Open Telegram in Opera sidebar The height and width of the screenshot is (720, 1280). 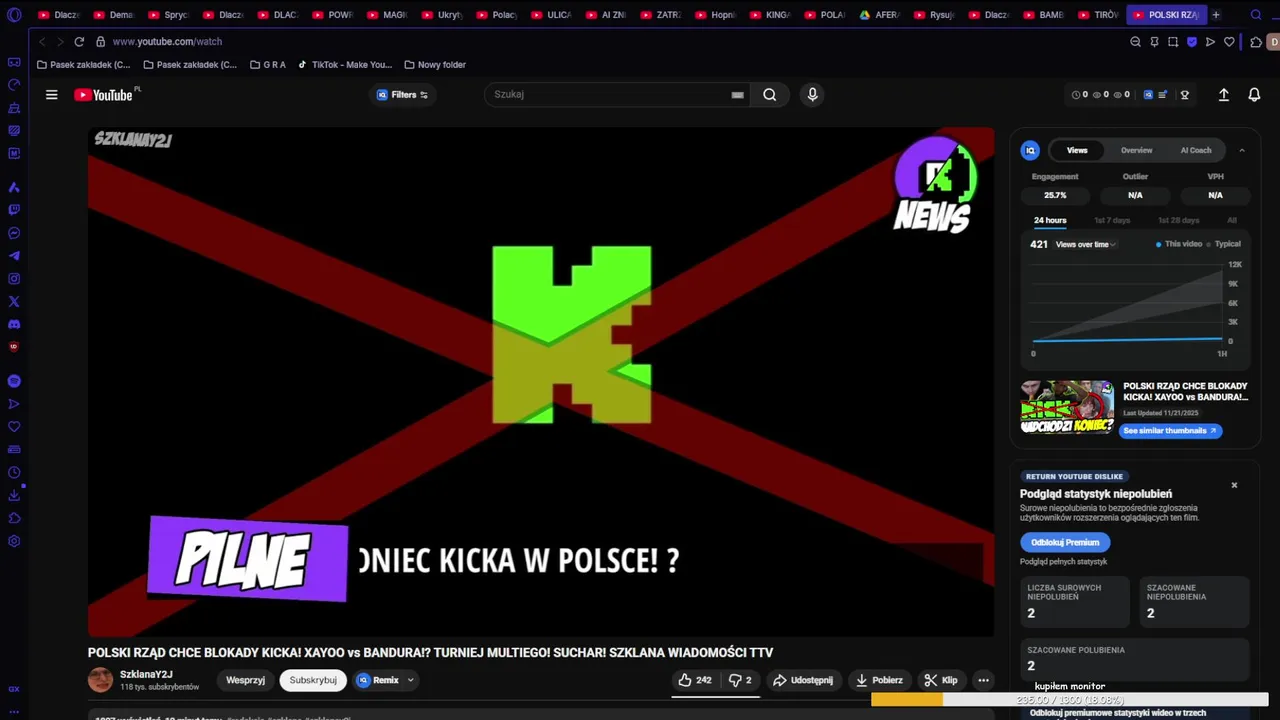click(14, 256)
